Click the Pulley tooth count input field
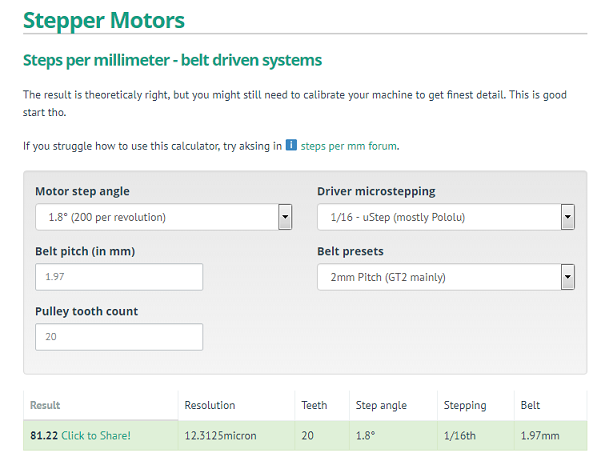Image resolution: width=609 pixels, height=465 pixels. click(119, 337)
